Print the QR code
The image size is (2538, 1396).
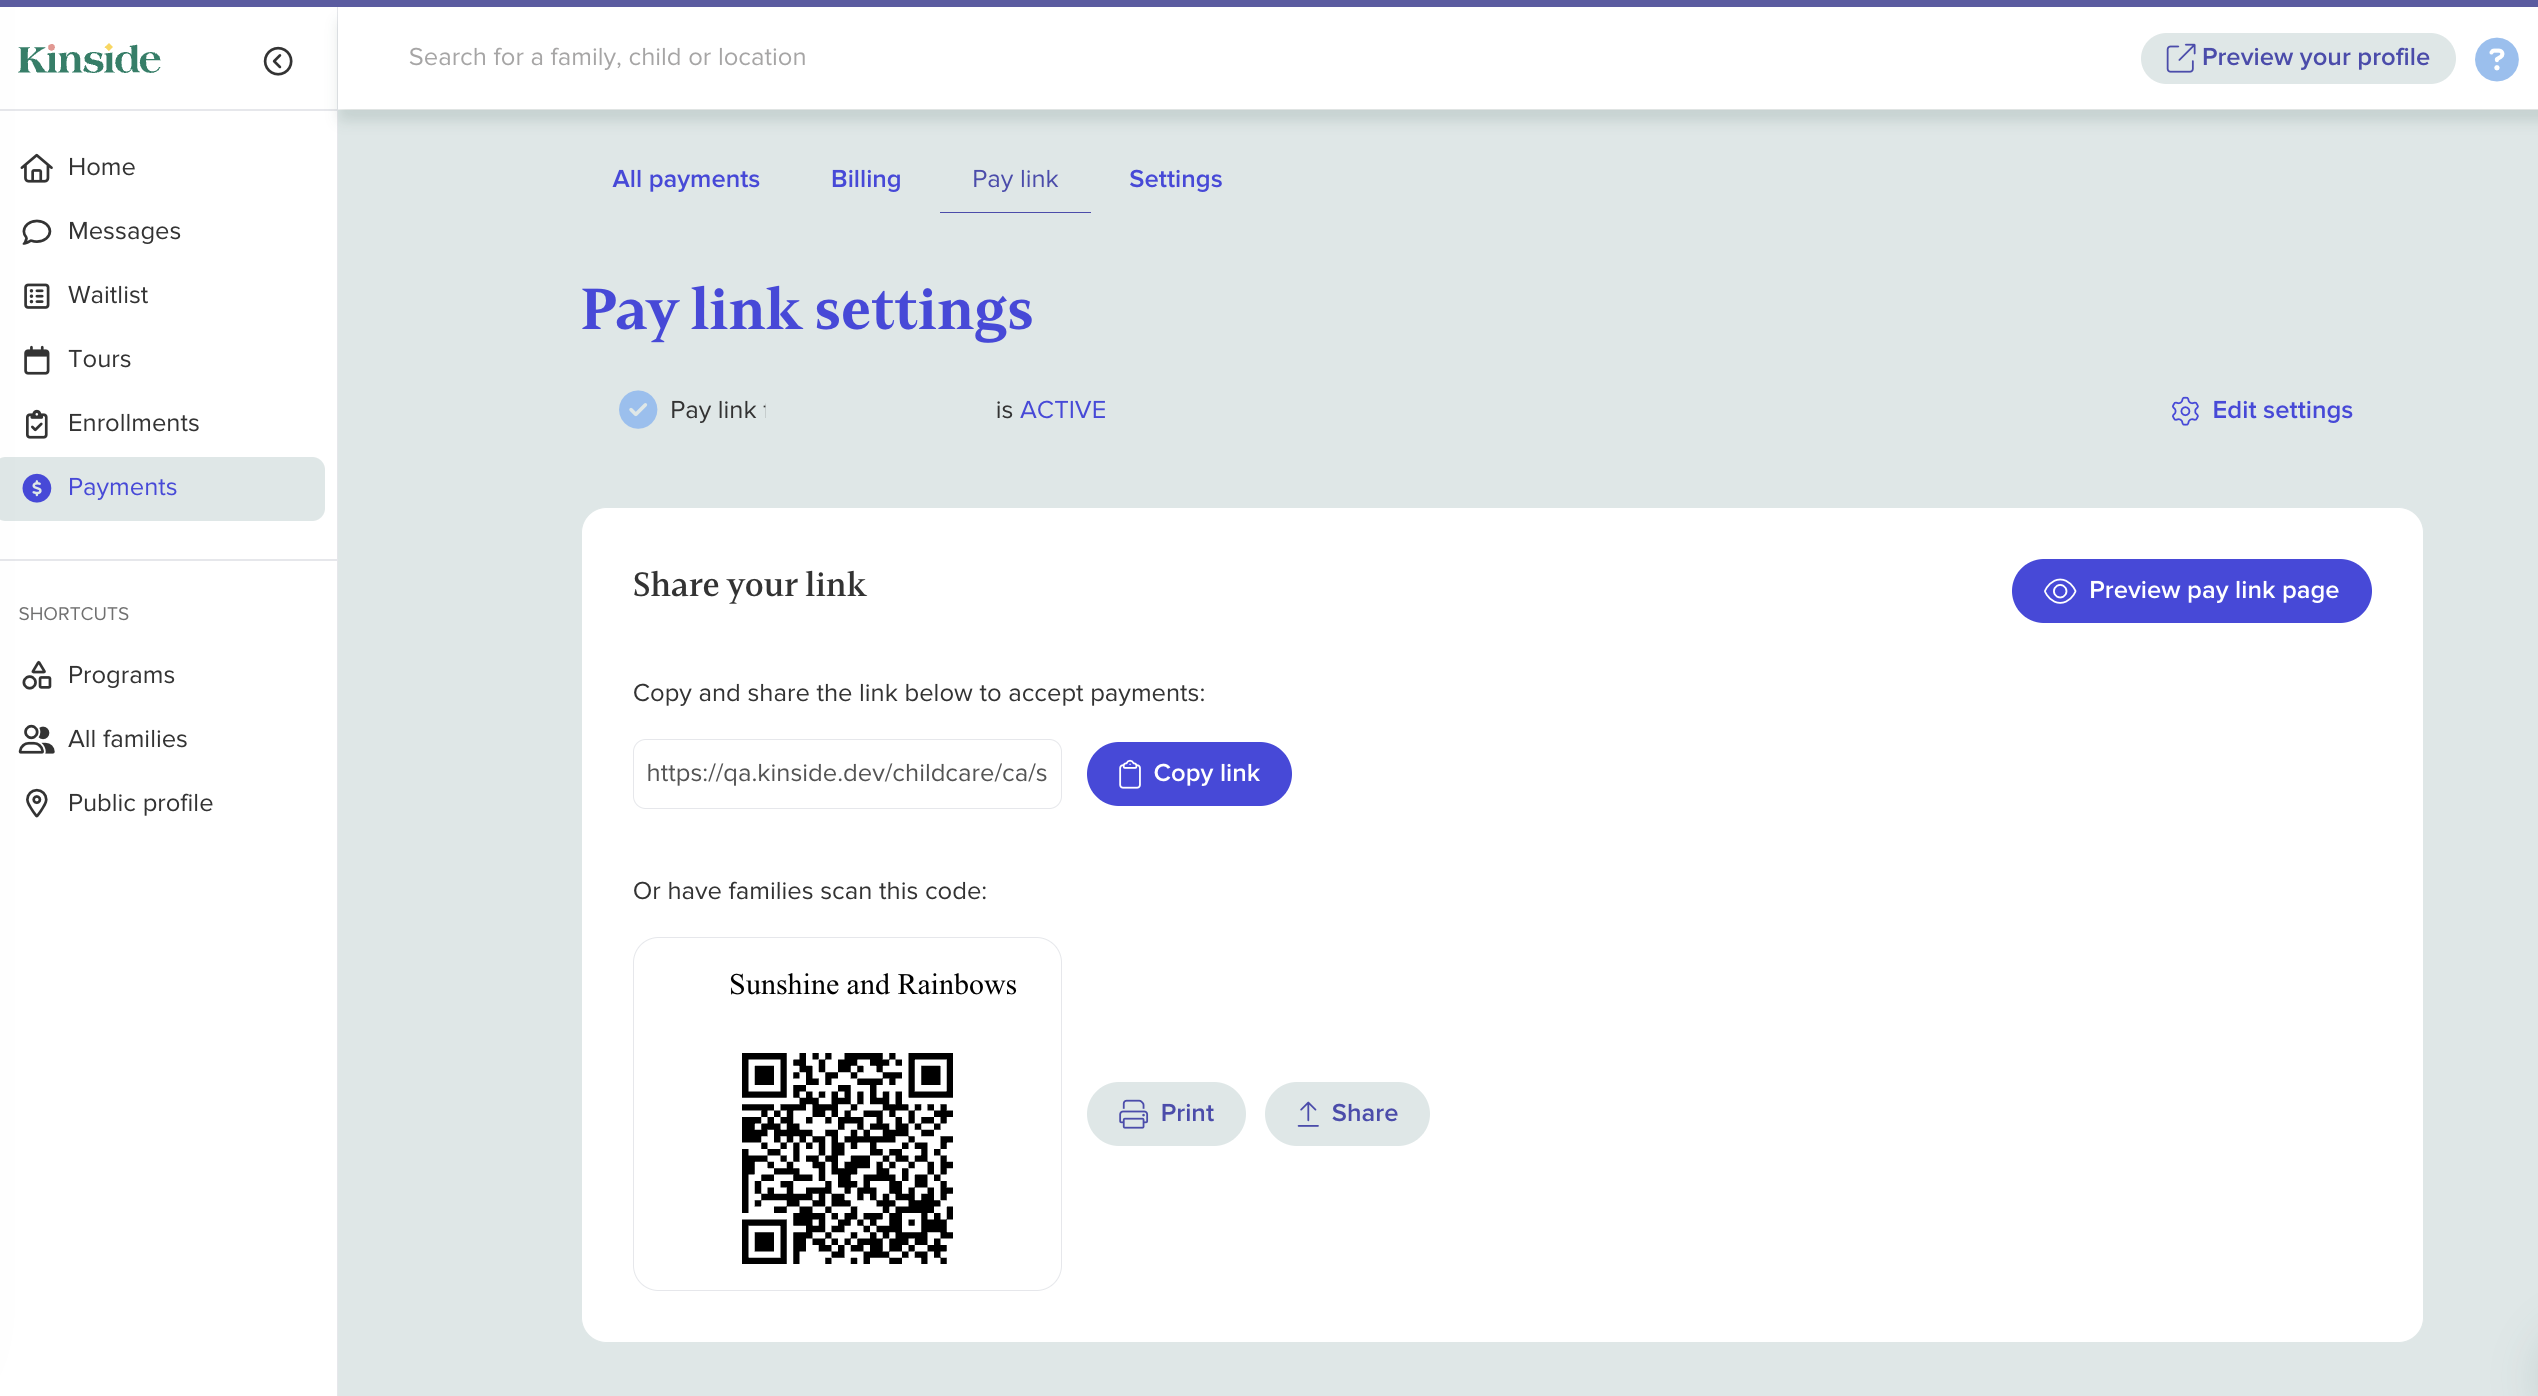[x=1166, y=1114]
